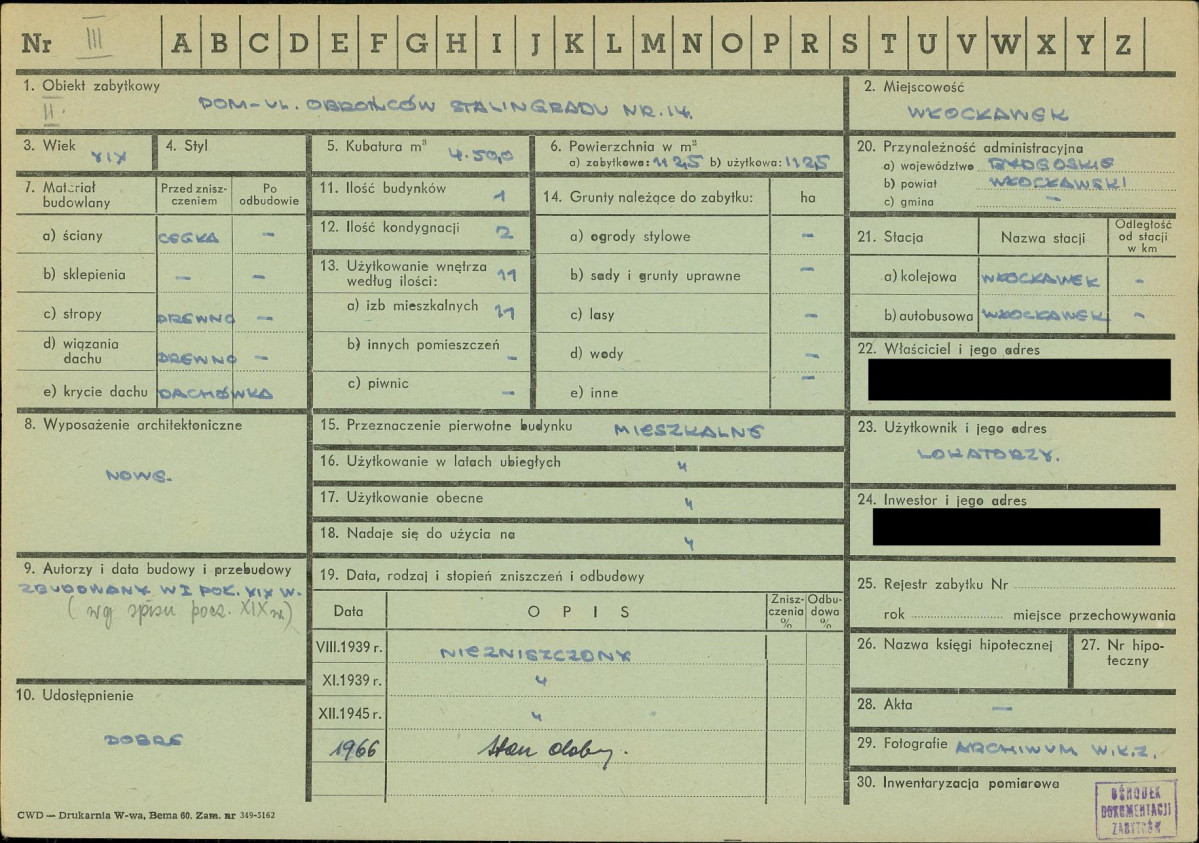Screen dimensions: 1199x843
Task: Click the Przeznaczenie pierwotne budynku entry
Action: click(689, 431)
